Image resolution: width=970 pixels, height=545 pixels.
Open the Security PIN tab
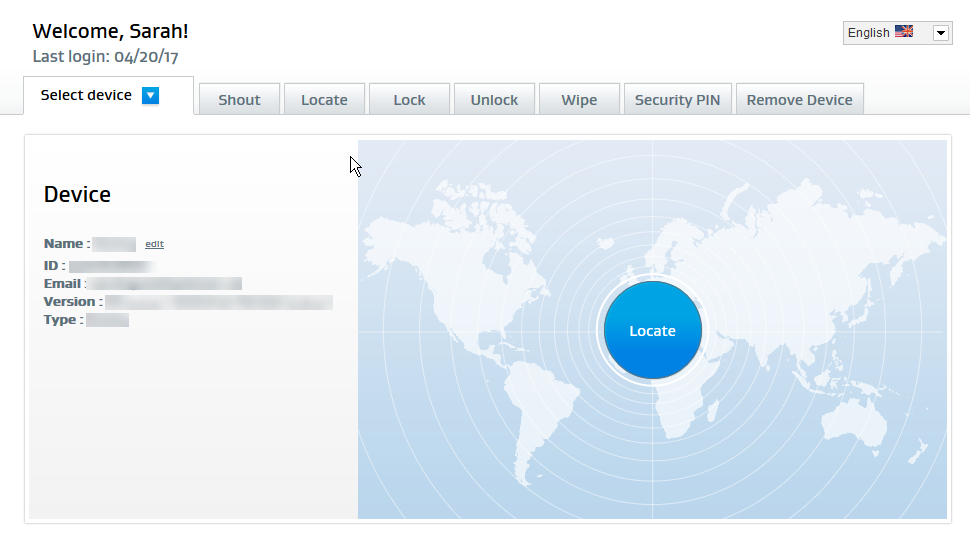pyautogui.click(x=677, y=100)
